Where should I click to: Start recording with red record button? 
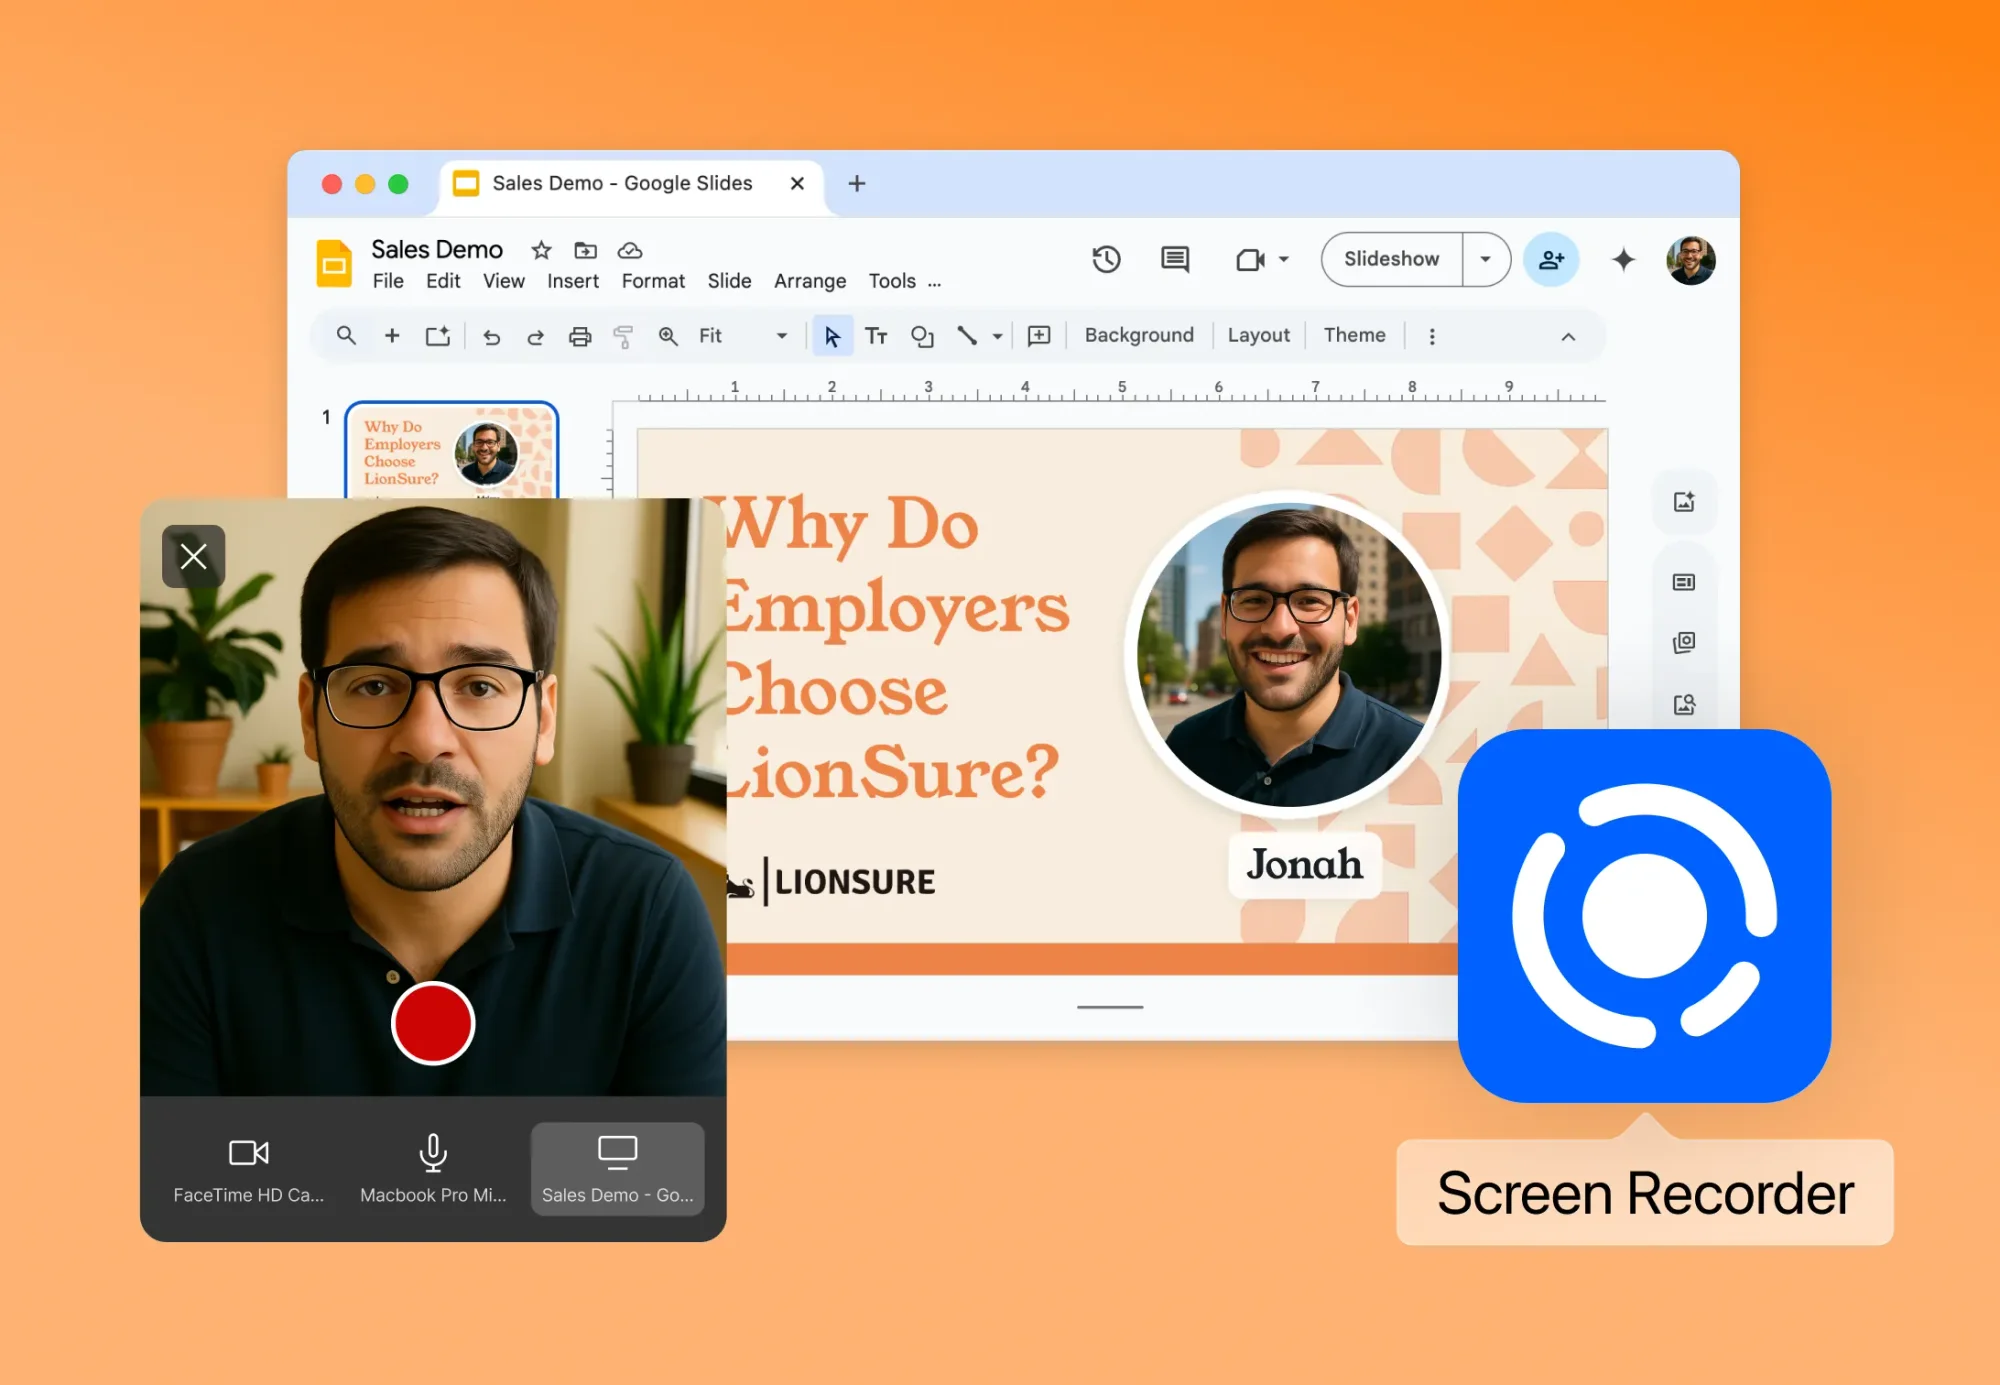pos(433,1023)
